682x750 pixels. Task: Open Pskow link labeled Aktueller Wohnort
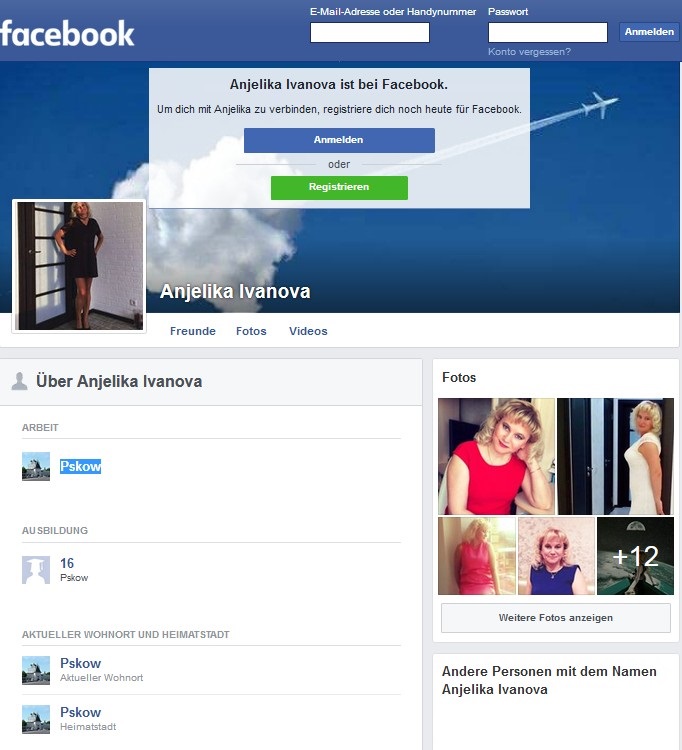click(80, 663)
